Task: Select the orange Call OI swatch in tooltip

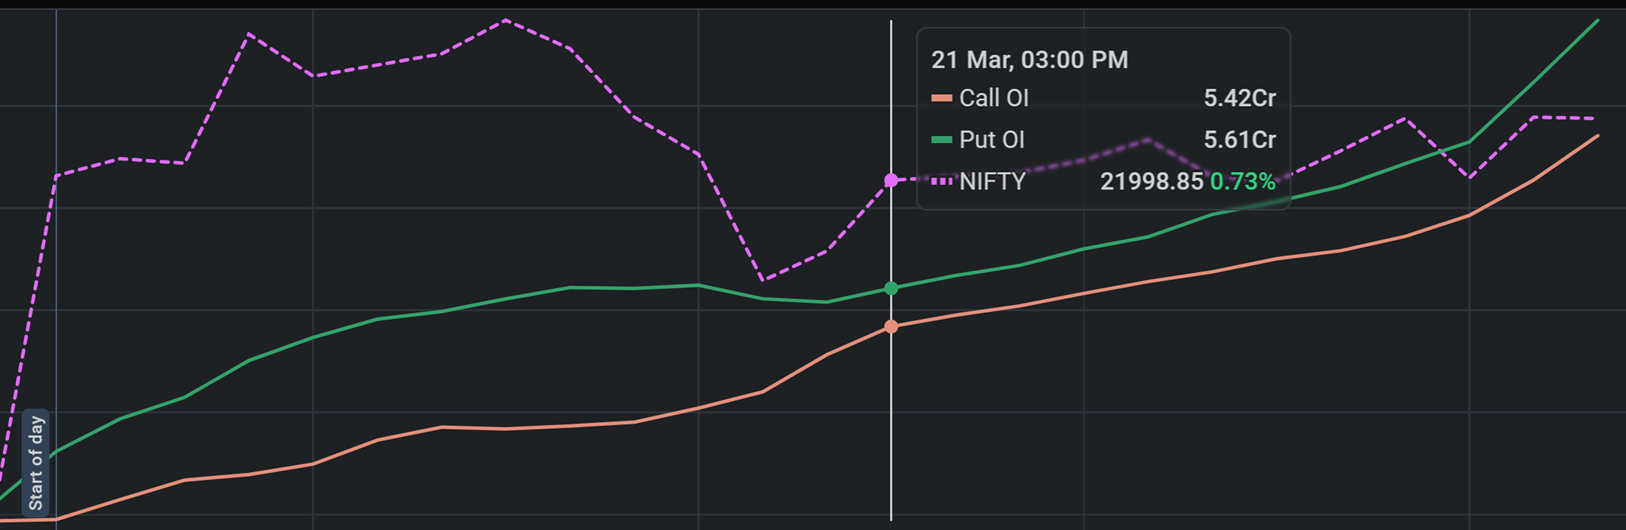Action: click(x=941, y=99)
